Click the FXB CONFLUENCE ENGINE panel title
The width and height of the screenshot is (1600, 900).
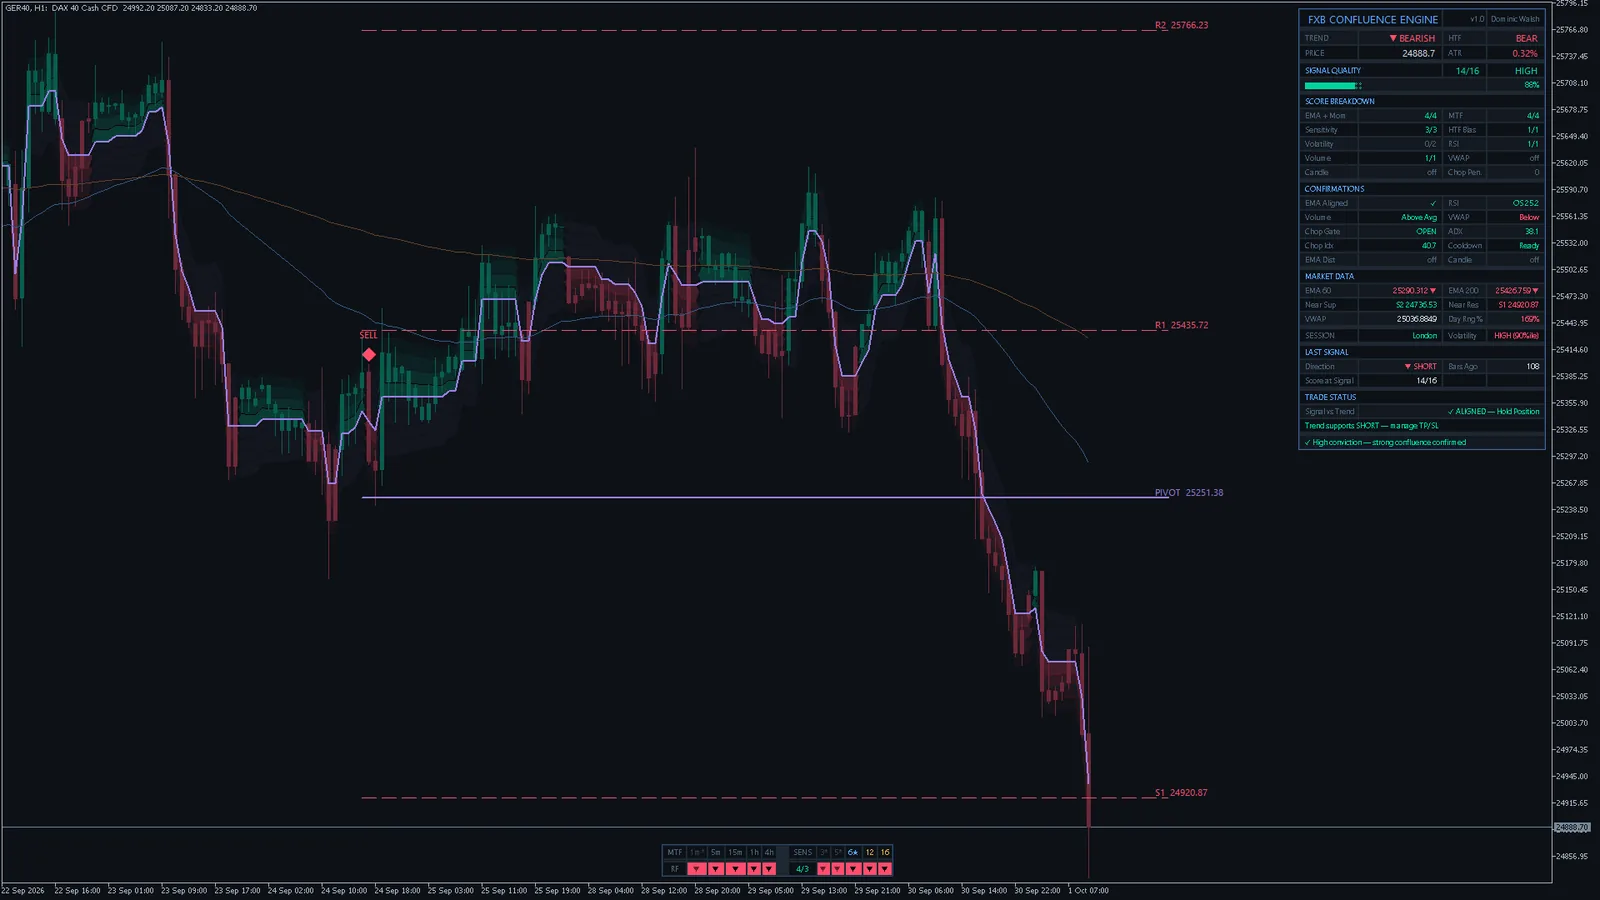click(1373, 19)
